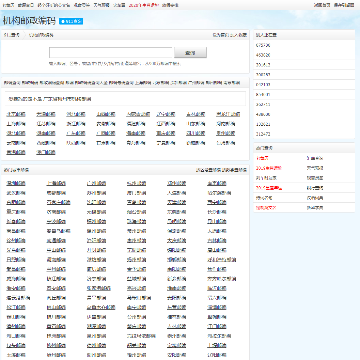This screenshot has height=360, width=360.
Task: Open 河北邮编 in the province list
Action: pyautogui.click(x=76, y=114)
